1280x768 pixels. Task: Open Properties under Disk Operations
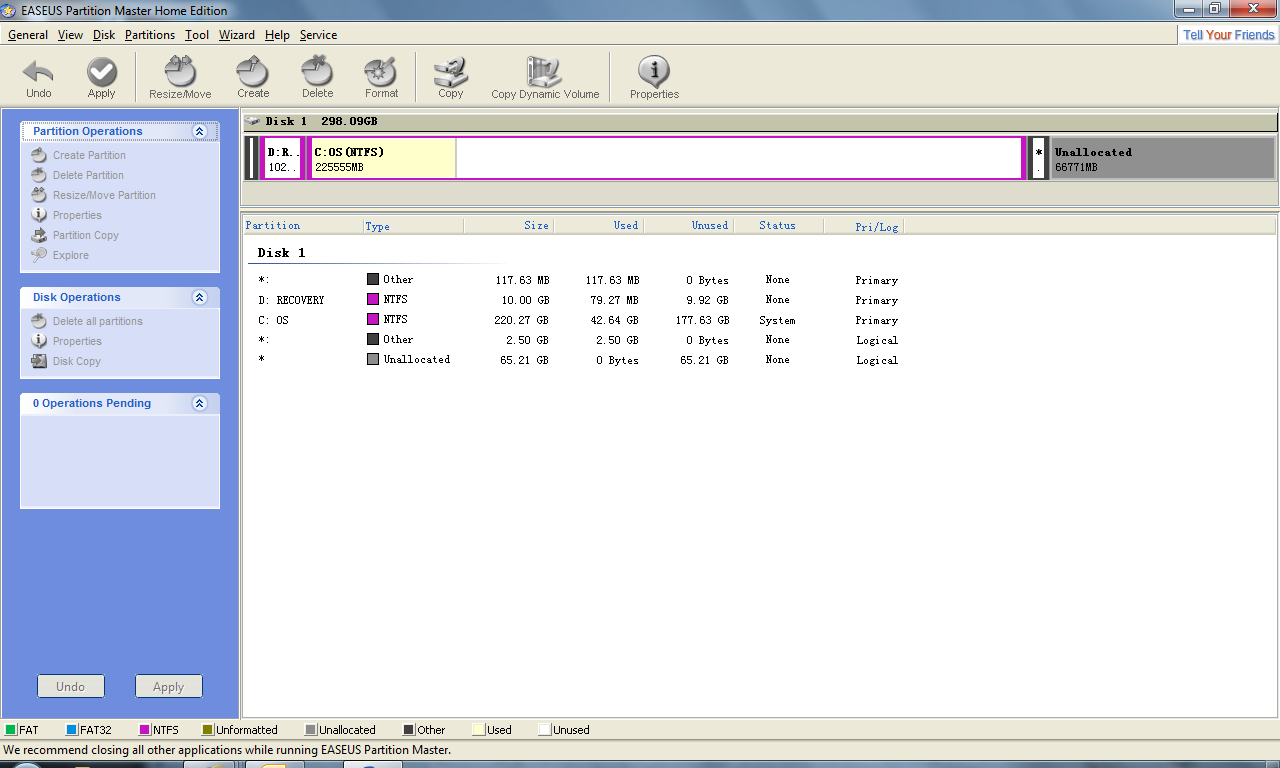[77, 342]
